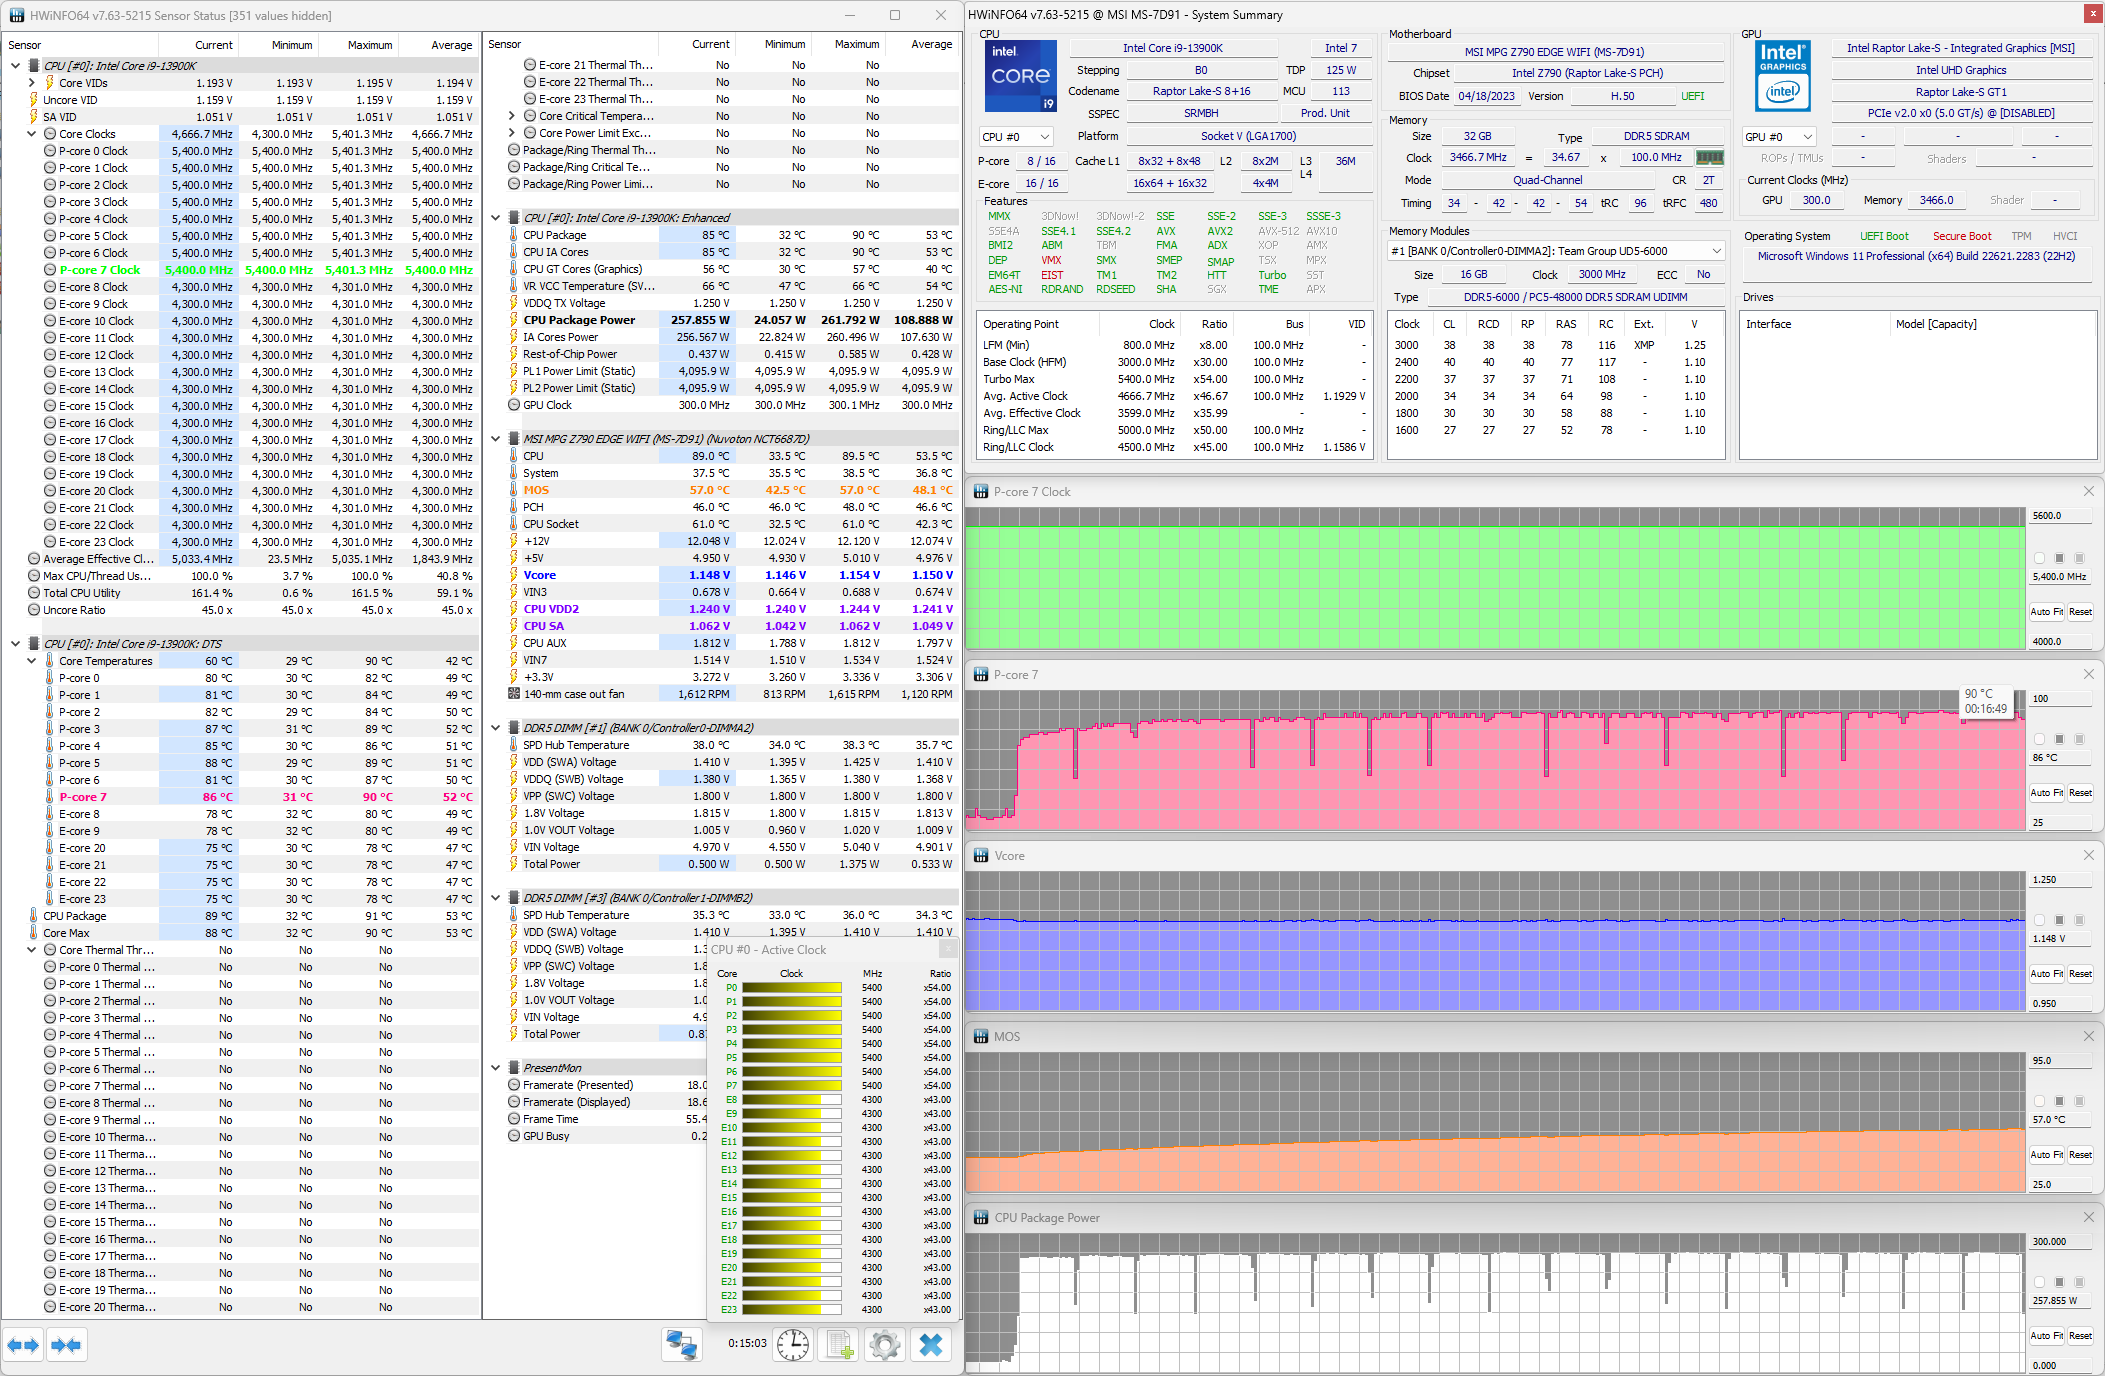2105x1376 pixels.
Task: Collapse the Core Clocks tree group
Action: (31, 134)
